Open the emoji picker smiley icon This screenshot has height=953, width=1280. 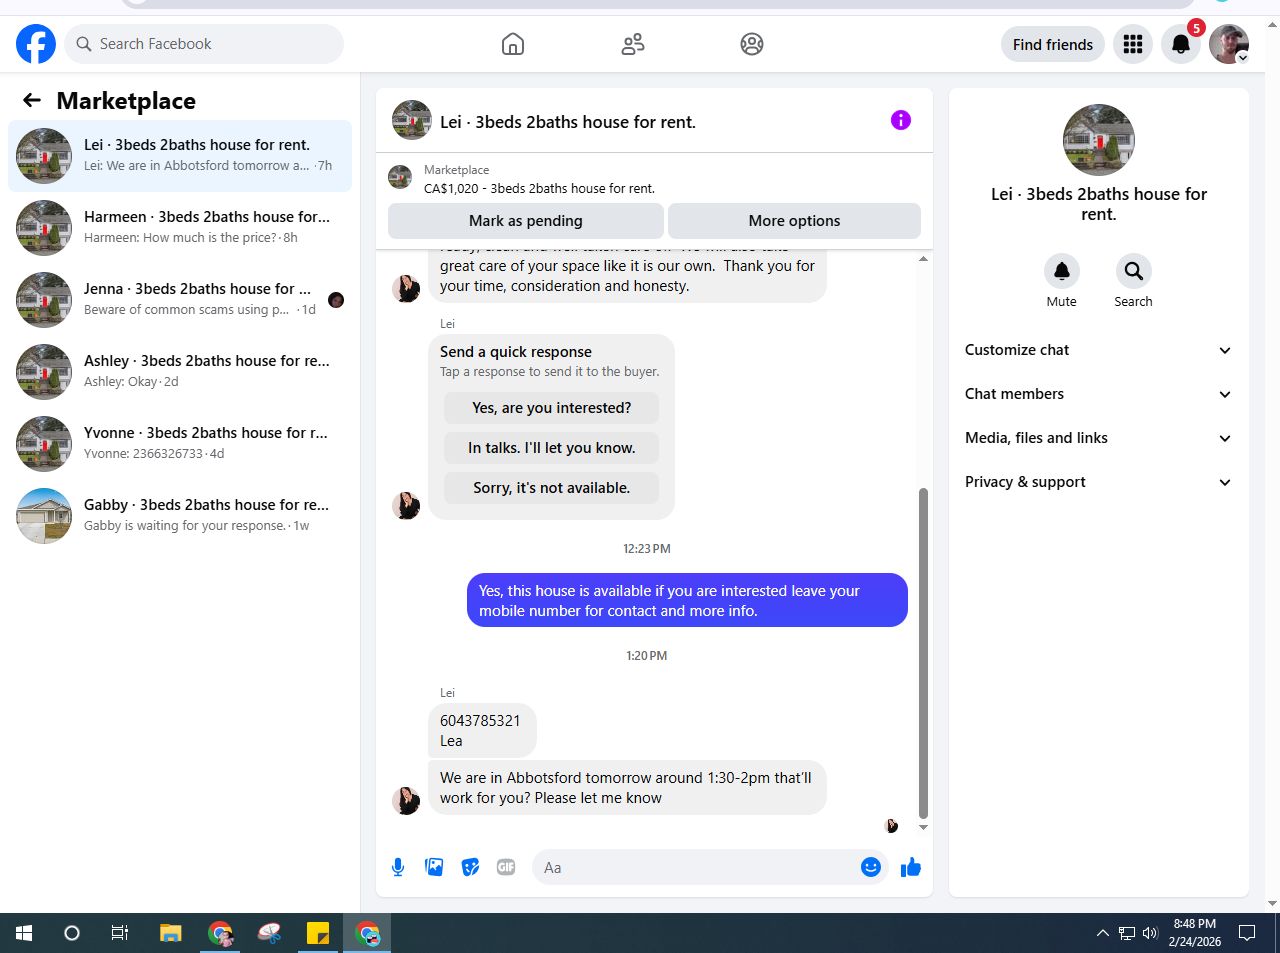pyautogui.click(x=871, y=867)
